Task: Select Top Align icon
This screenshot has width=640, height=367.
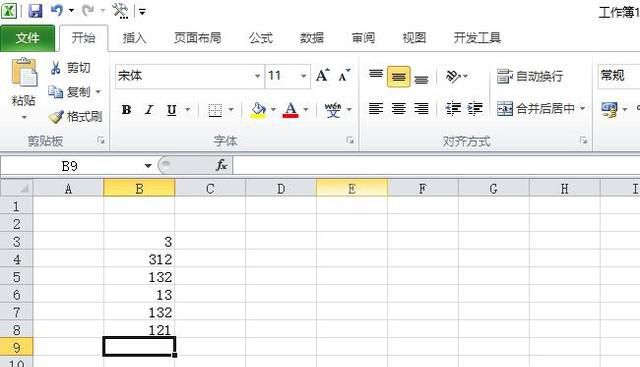Action: pos(376,75)
